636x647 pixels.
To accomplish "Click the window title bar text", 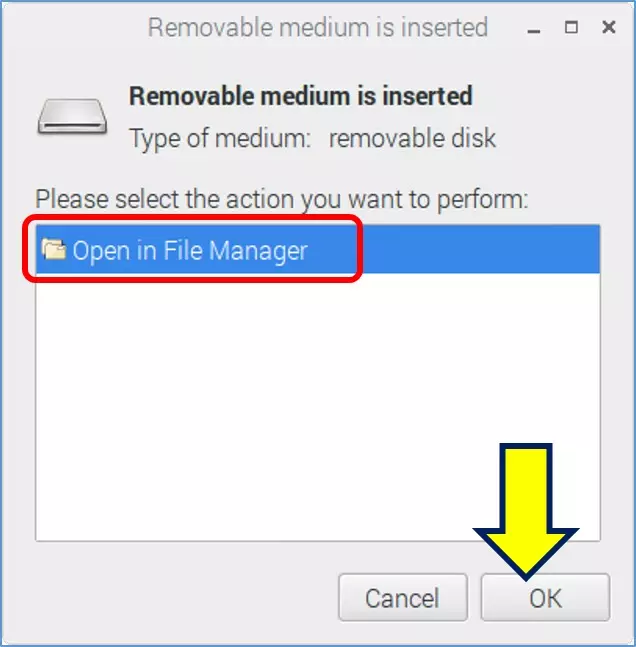I will [317, 28].
